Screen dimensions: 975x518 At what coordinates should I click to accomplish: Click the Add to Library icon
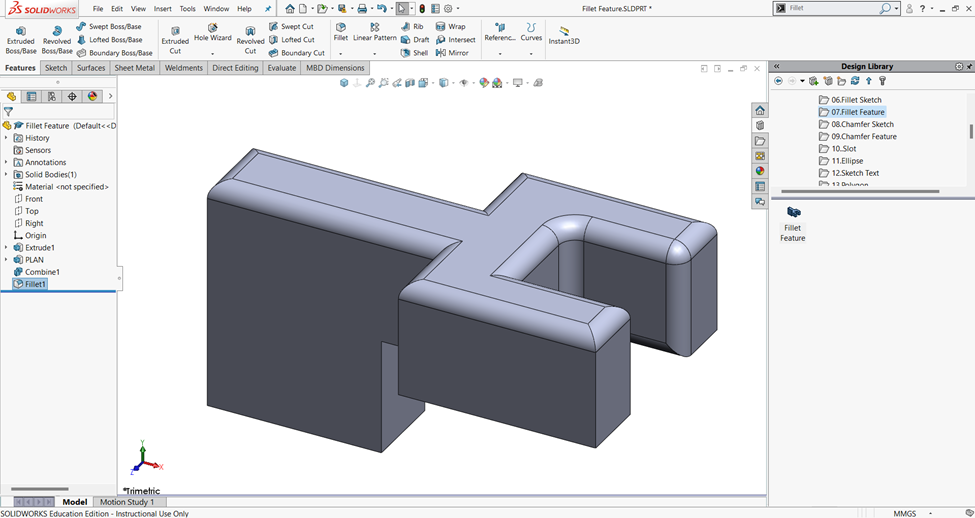pyautogui.click(x=813, y=81)
